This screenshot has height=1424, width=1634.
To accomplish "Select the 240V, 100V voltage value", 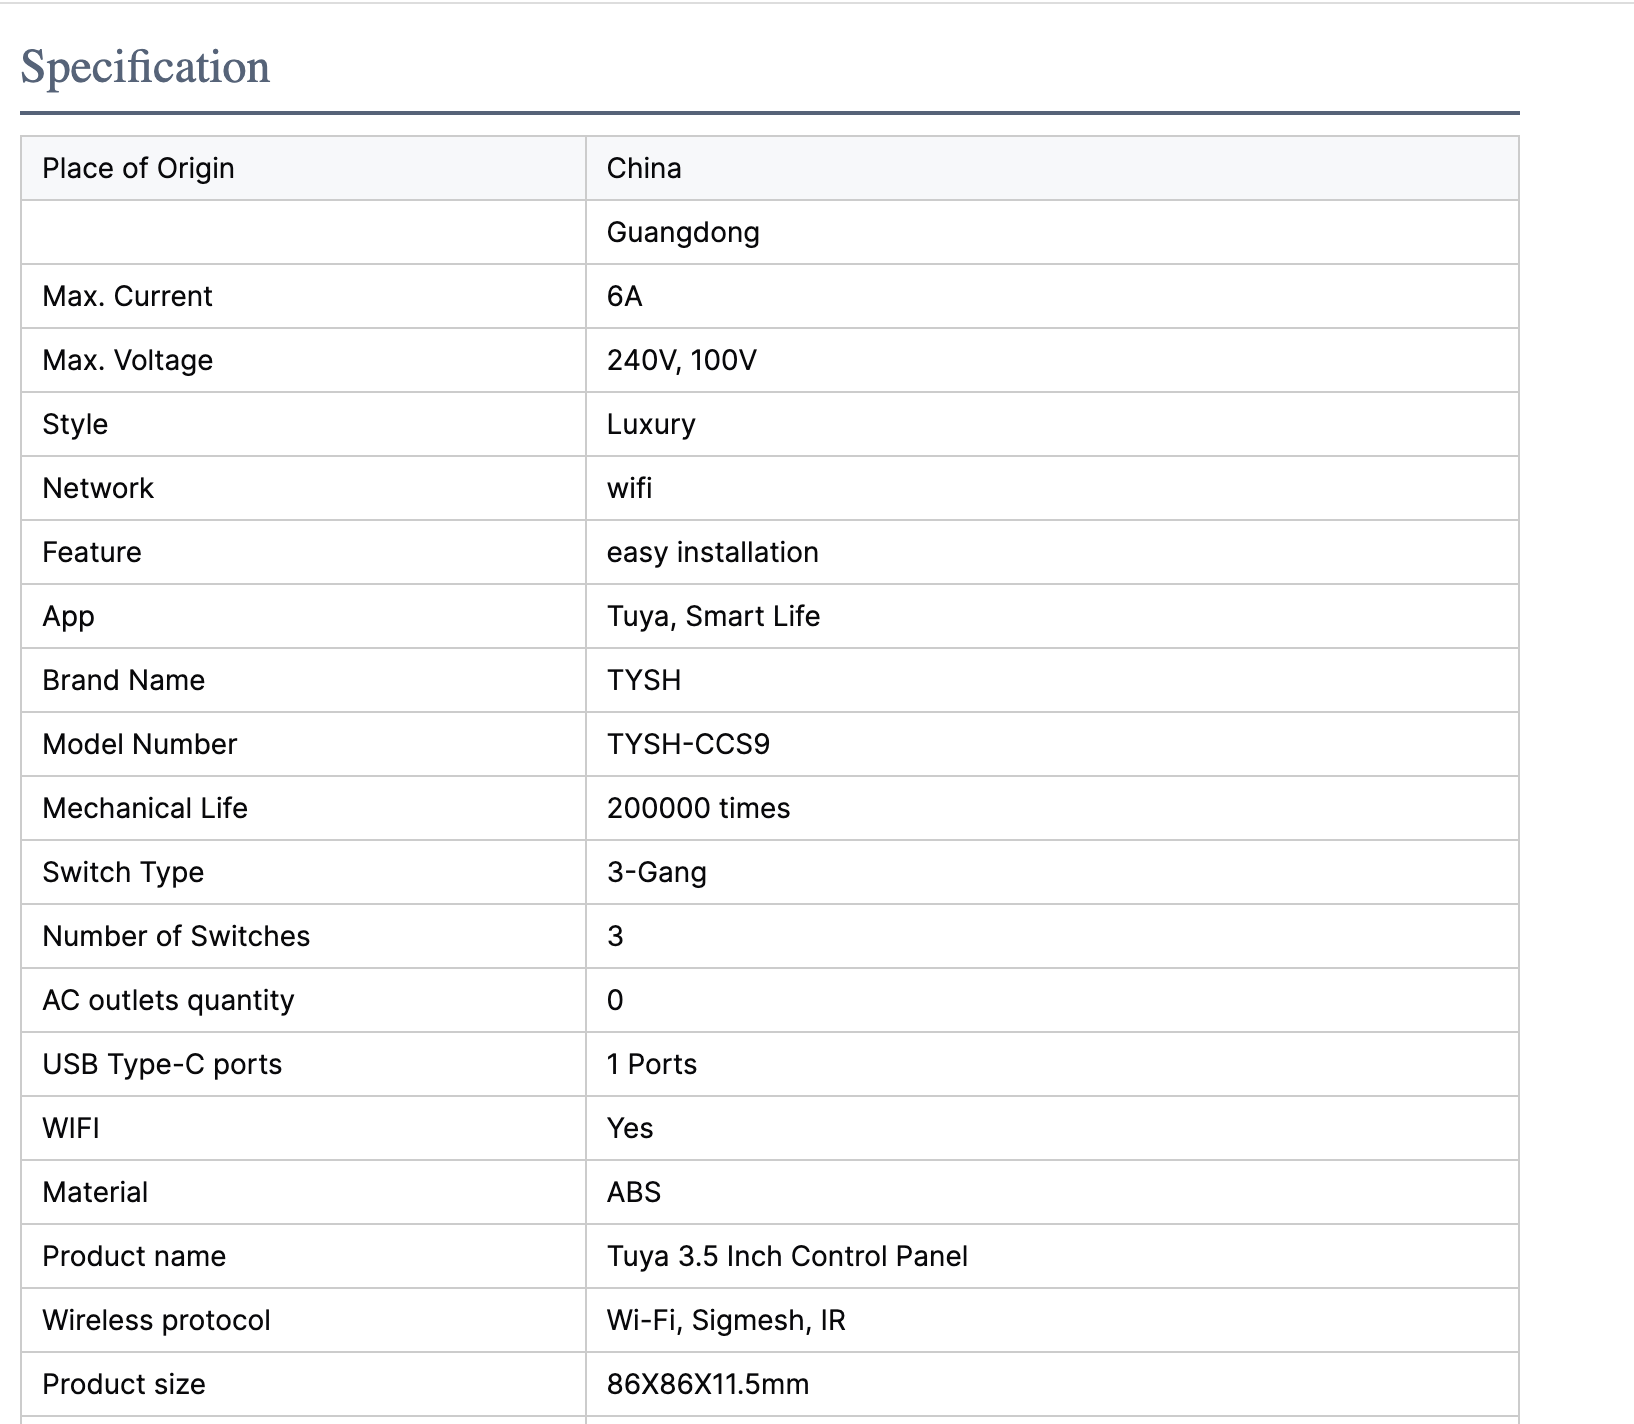I will pyautogui.click(x=681, y=360).
